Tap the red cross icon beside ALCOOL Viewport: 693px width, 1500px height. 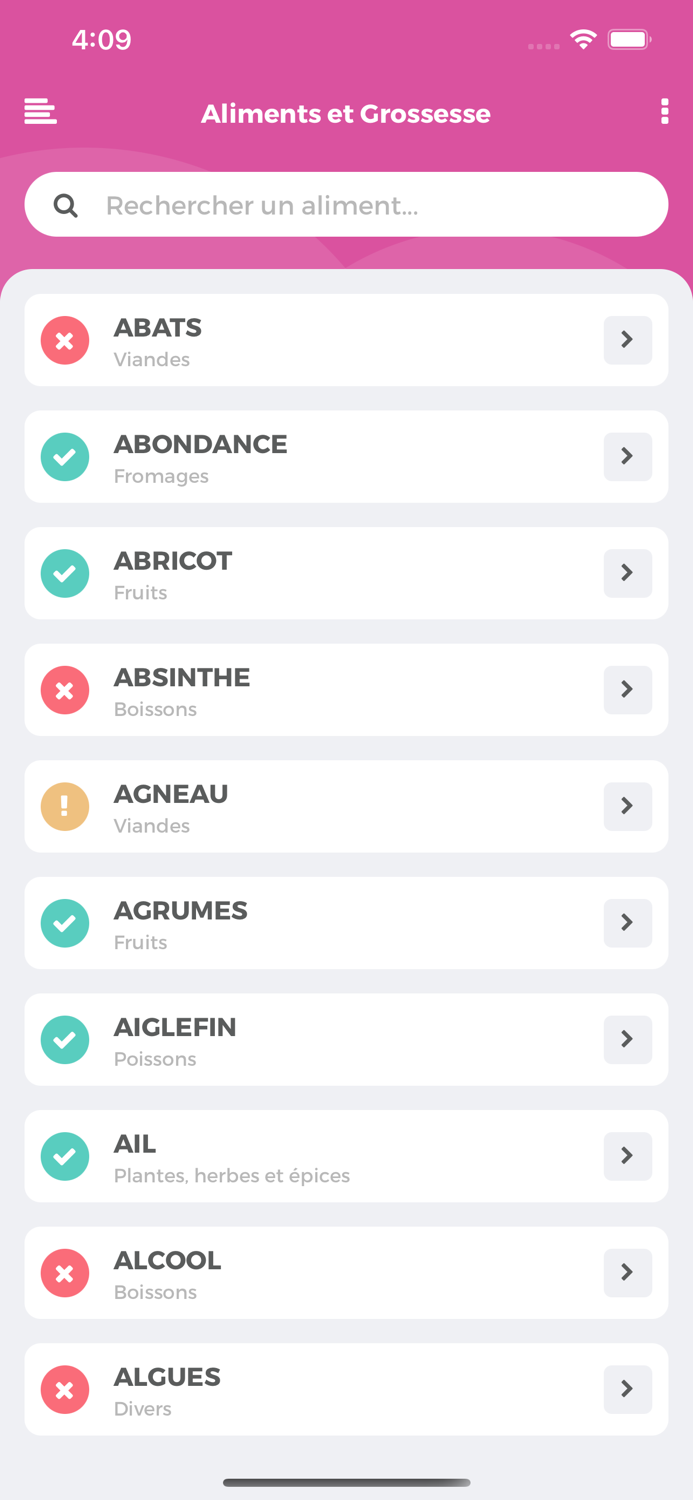[64, 1273]
